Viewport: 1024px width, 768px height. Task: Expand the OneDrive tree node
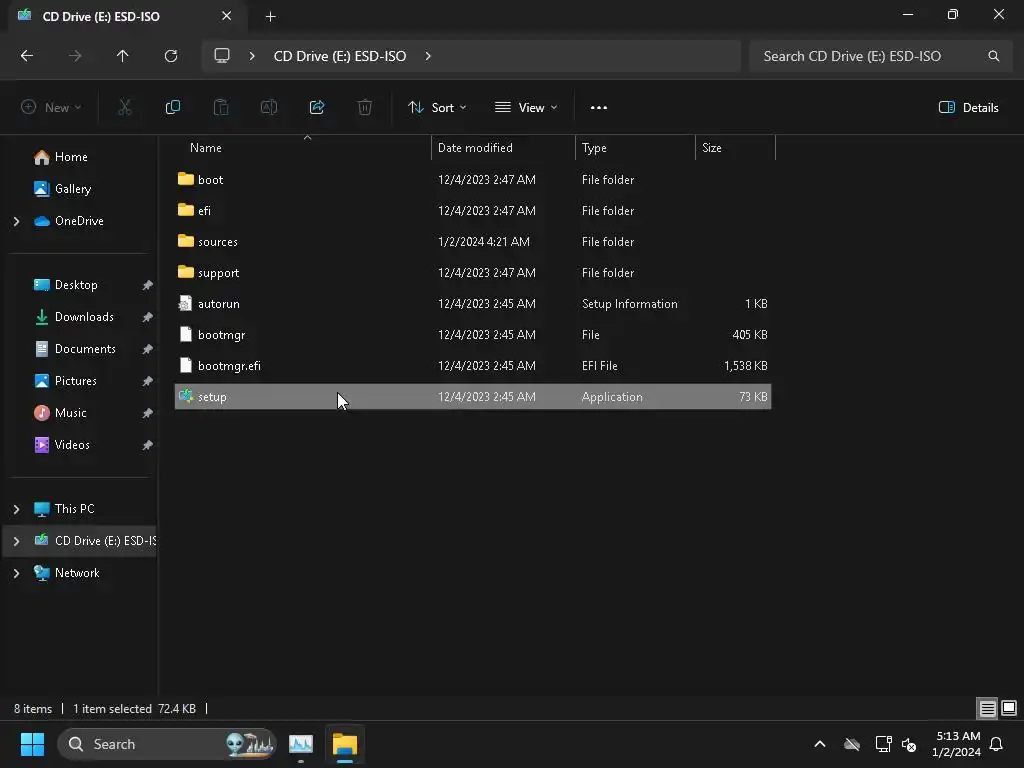click(x=16, y=221)
